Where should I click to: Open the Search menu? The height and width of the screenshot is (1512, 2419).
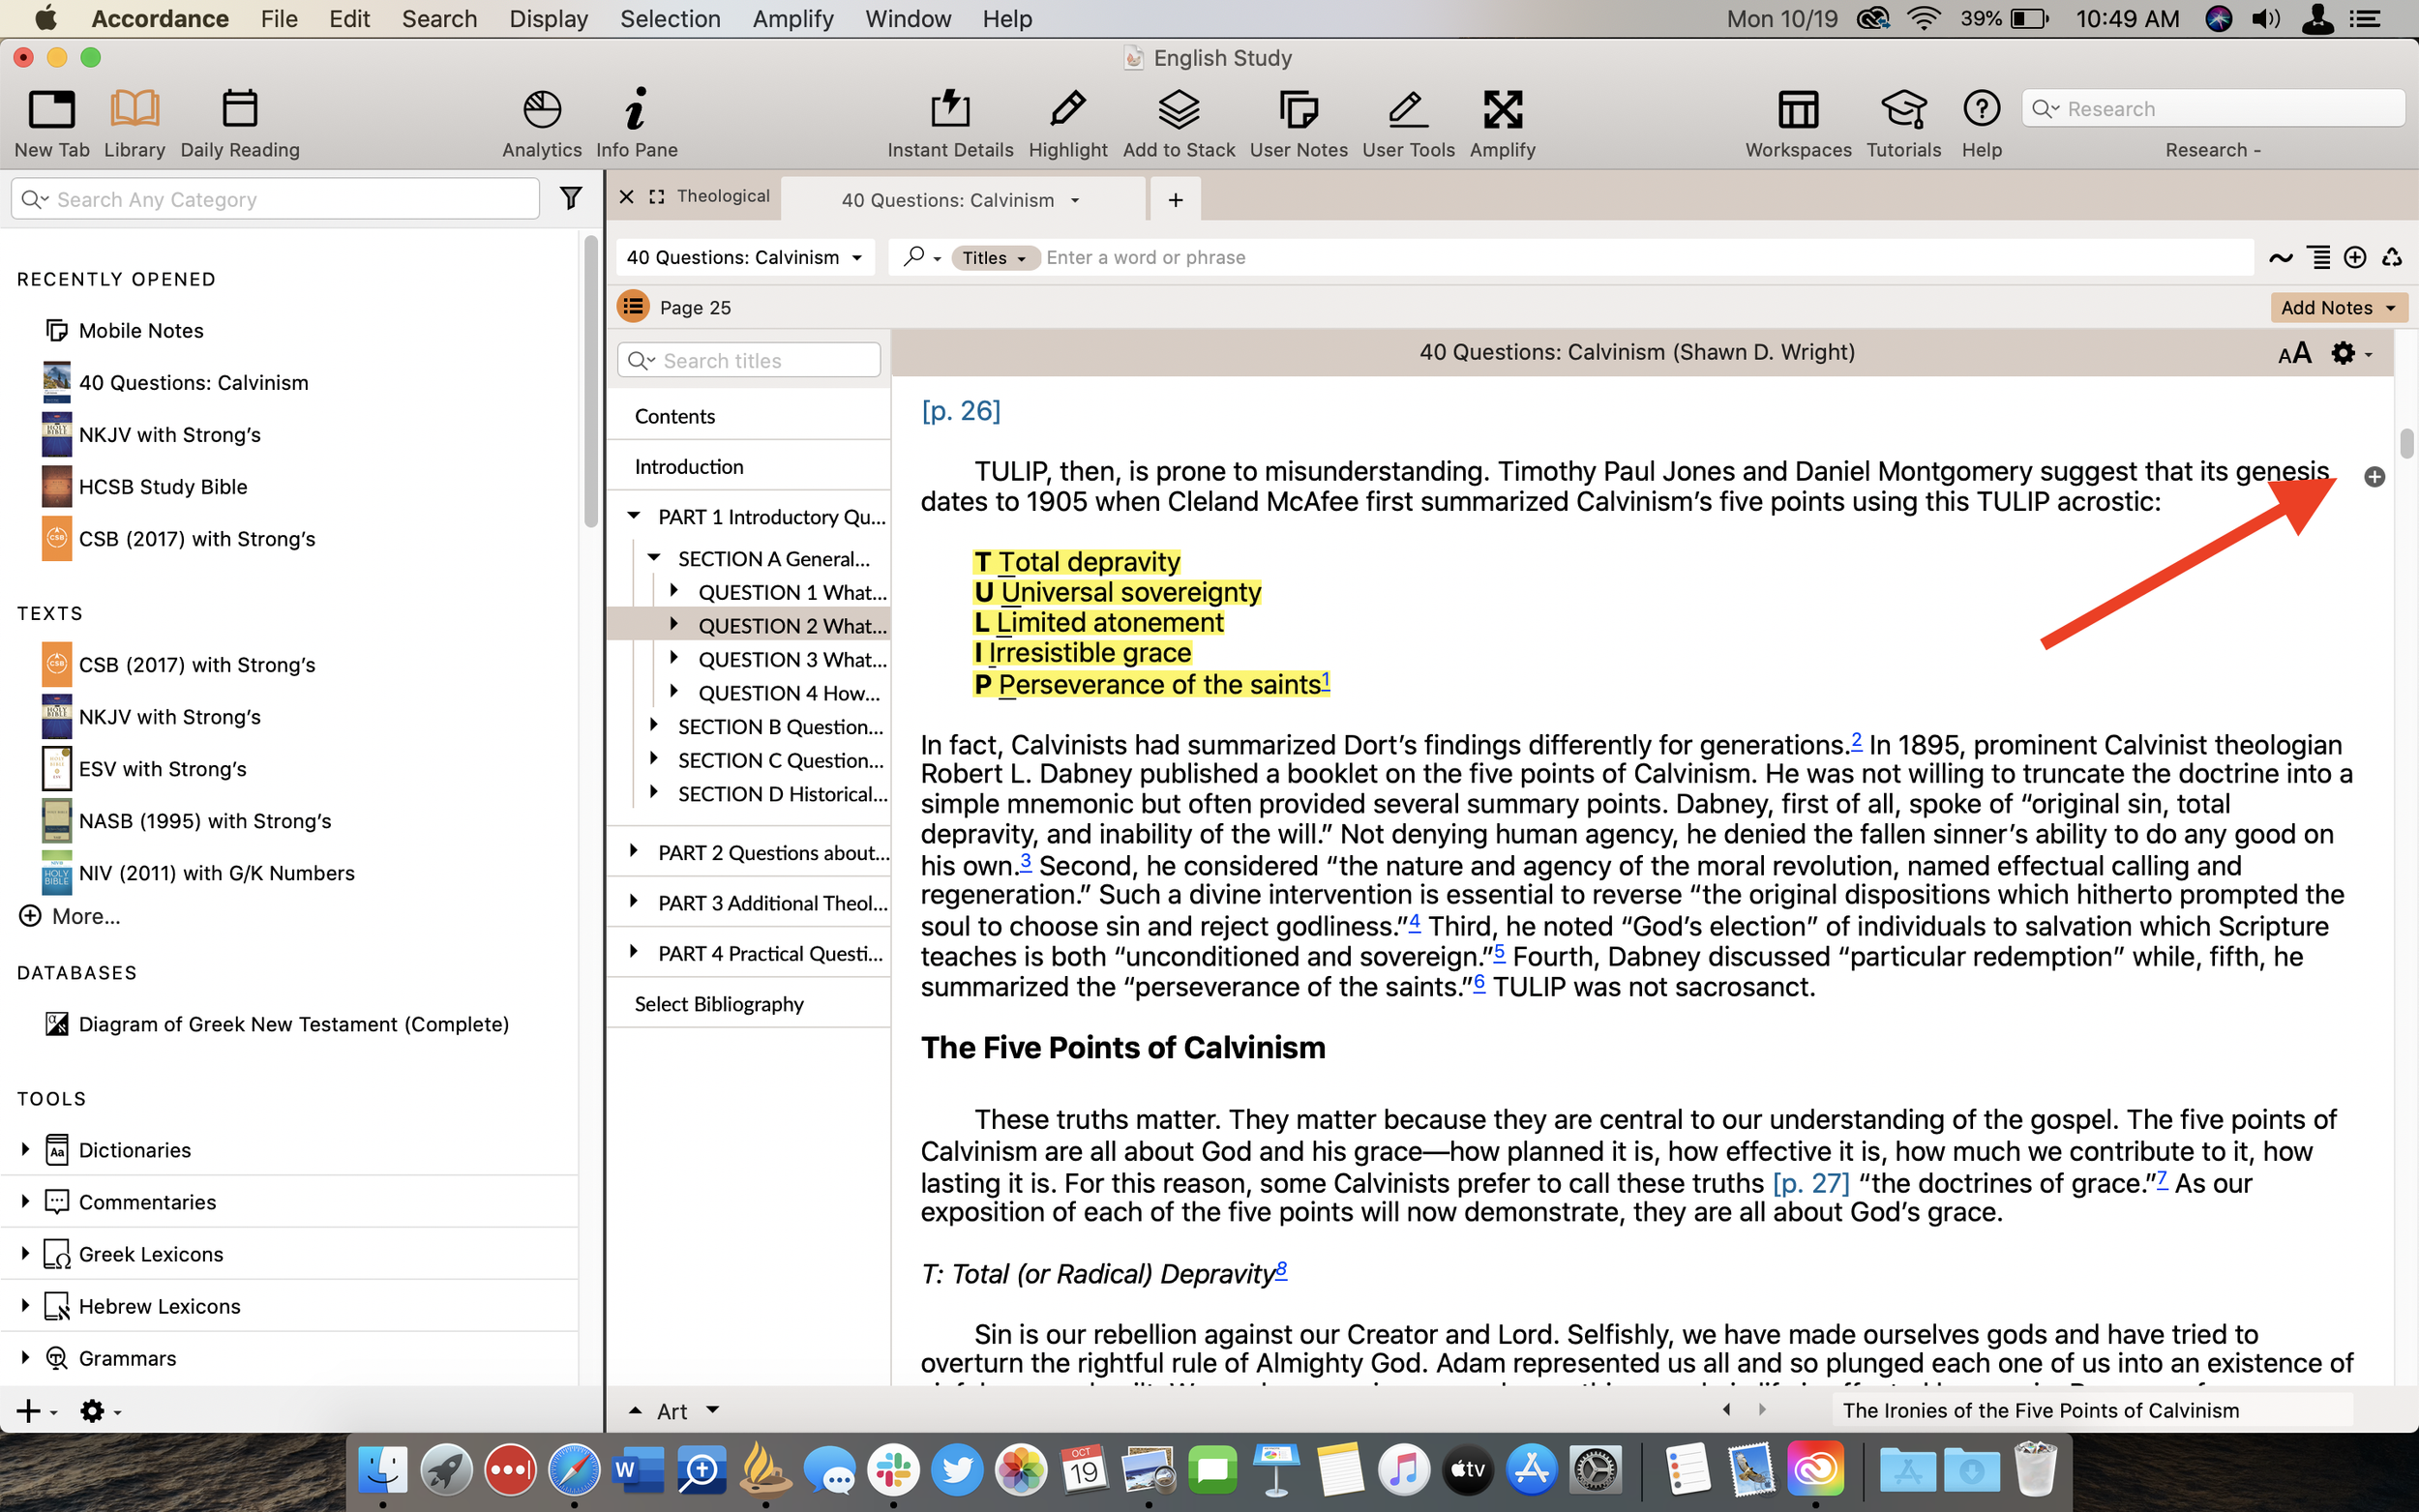click(x=439, y=19)
